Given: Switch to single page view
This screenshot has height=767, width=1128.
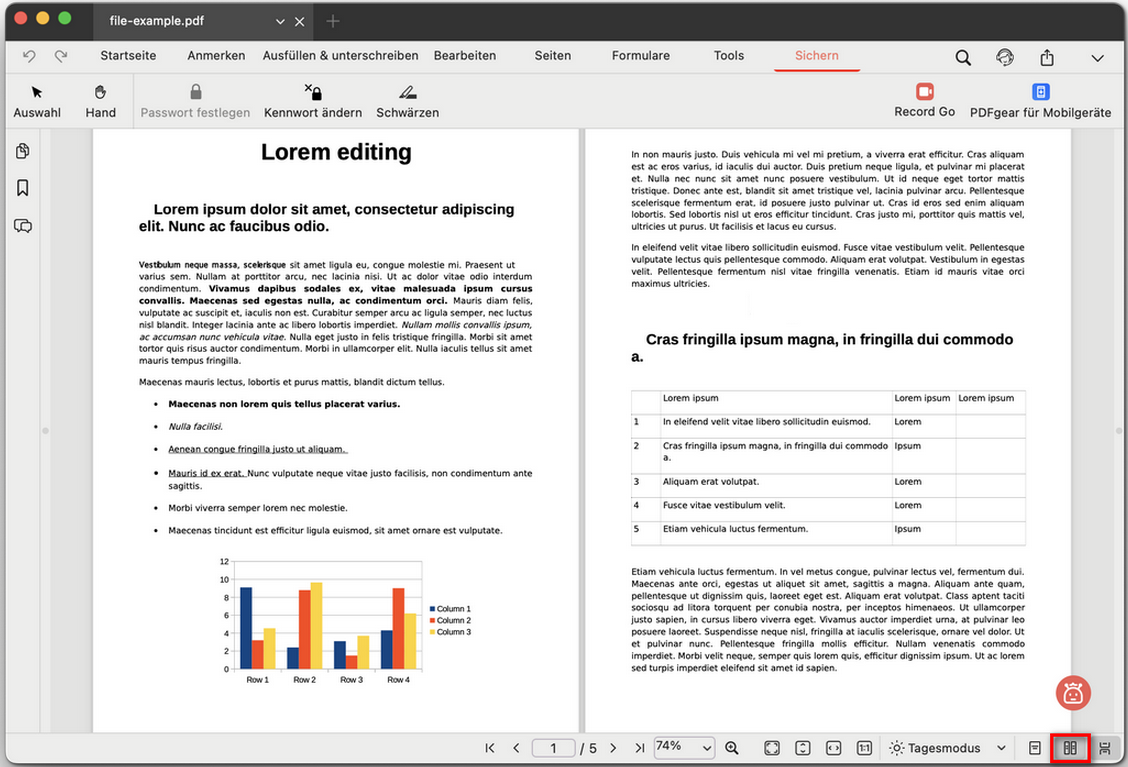Looking at the screenshot, I should 1035,748.
